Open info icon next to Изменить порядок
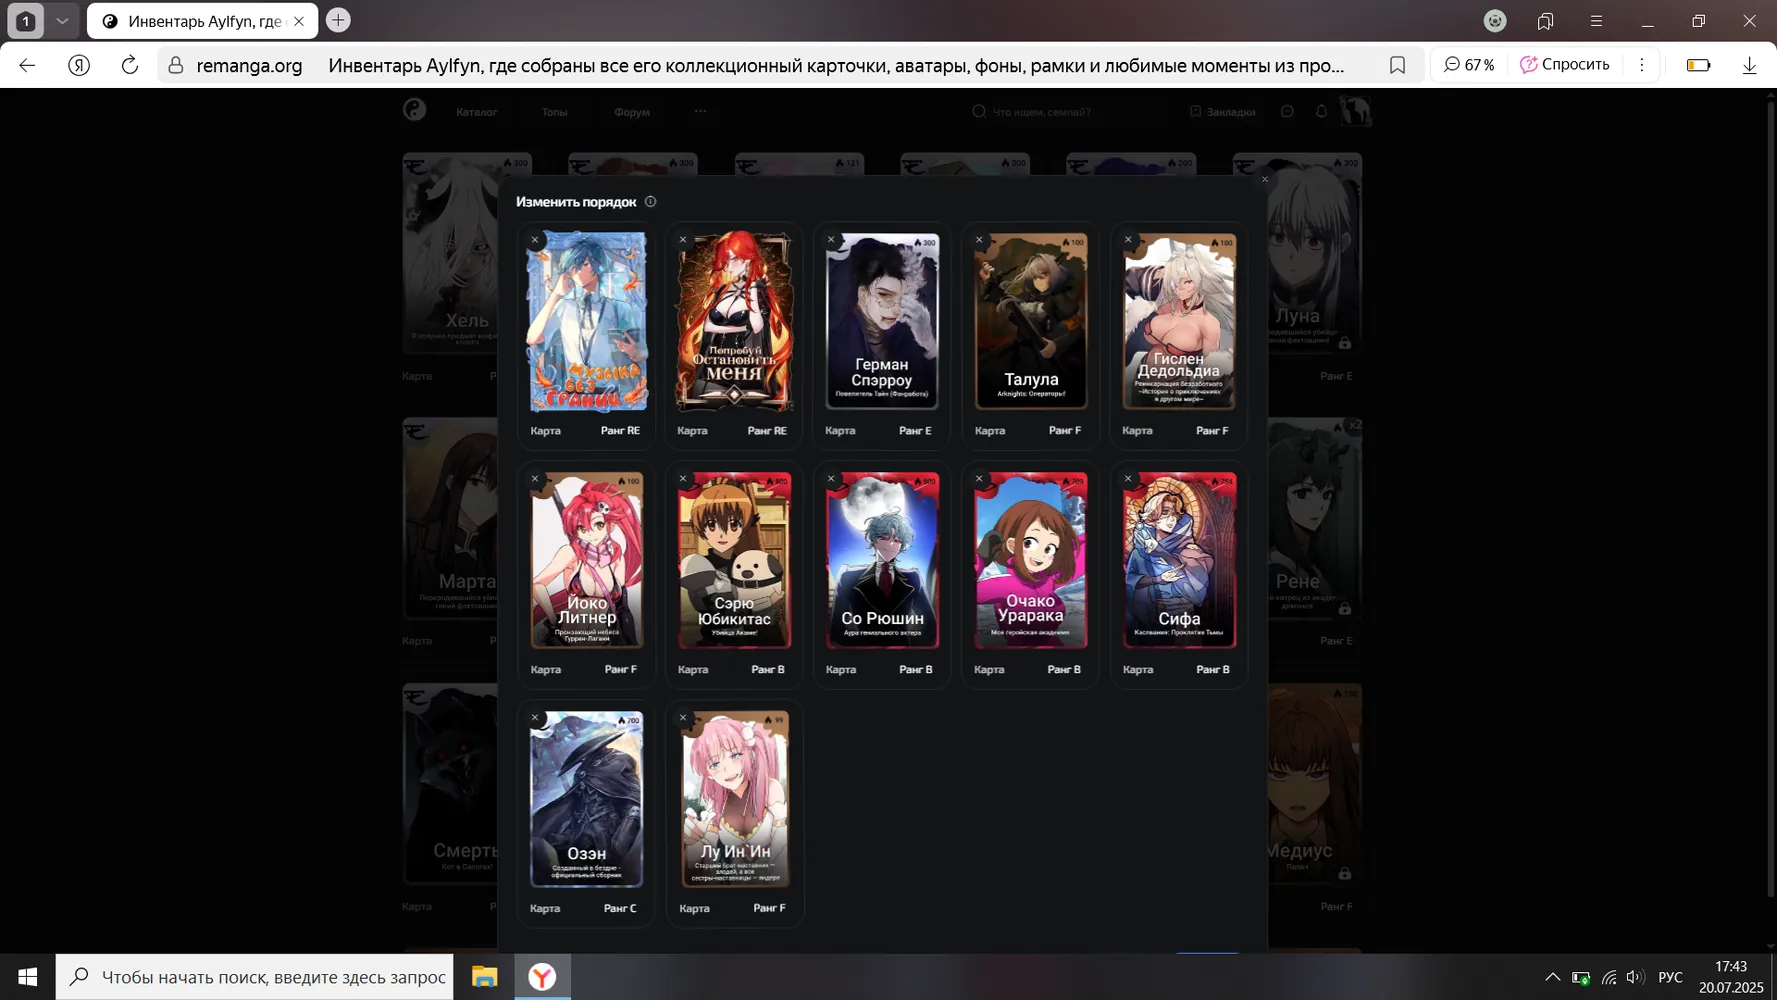Screen dimensions: 1777x1000 651,202
